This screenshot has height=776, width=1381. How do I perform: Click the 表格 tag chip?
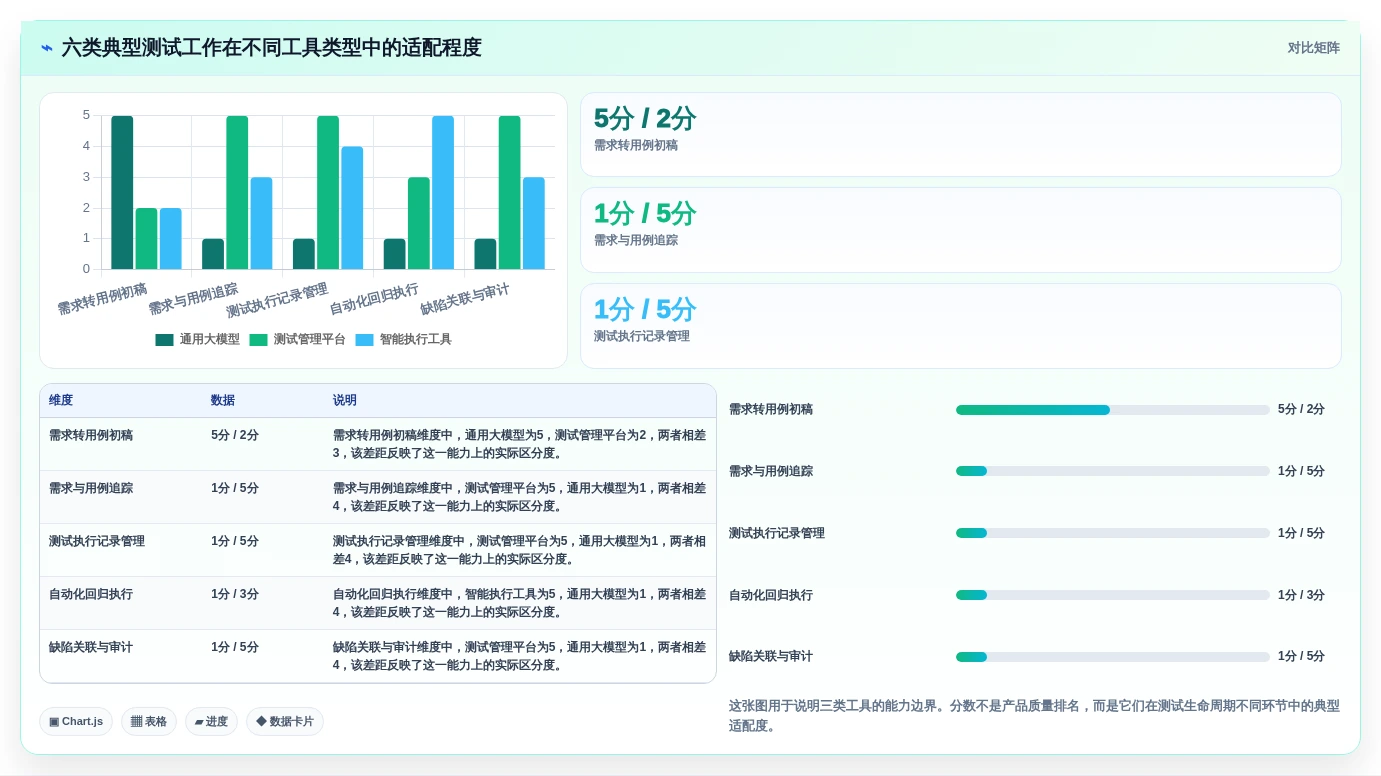tap(149, 721)
